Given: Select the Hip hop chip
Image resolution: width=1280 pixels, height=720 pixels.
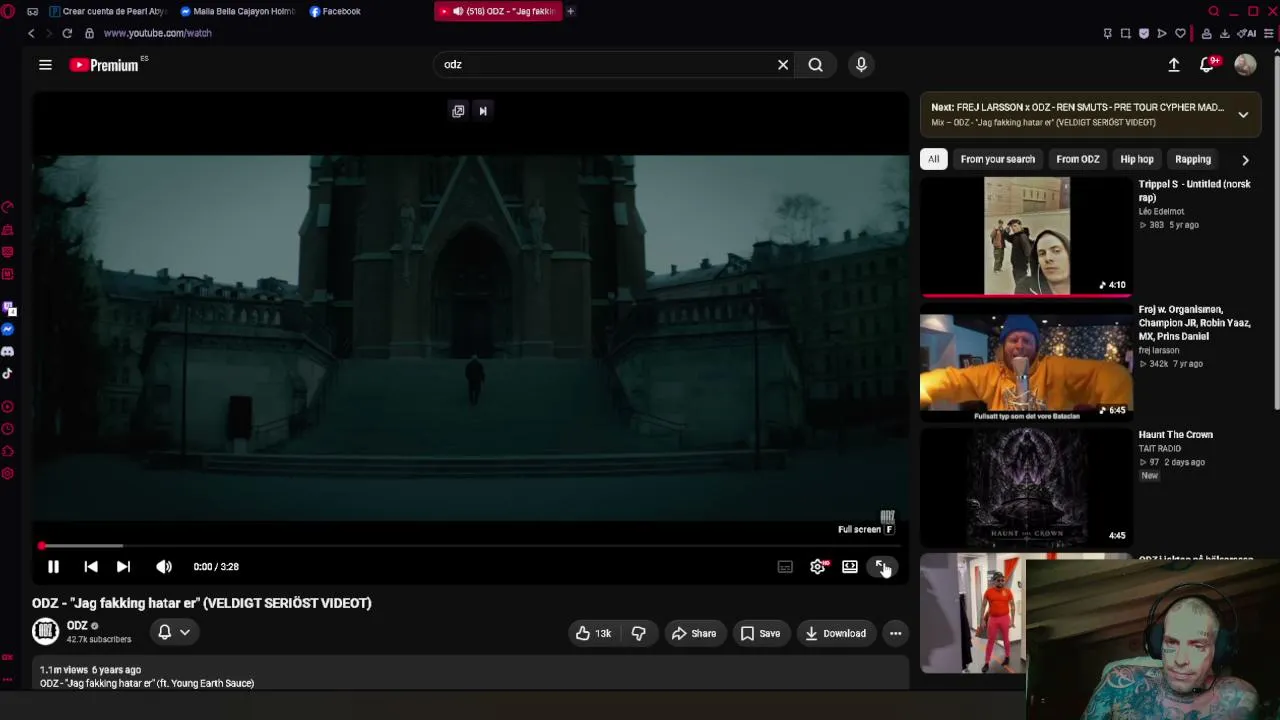Looking at the screenshot, I should [1137, 159].
